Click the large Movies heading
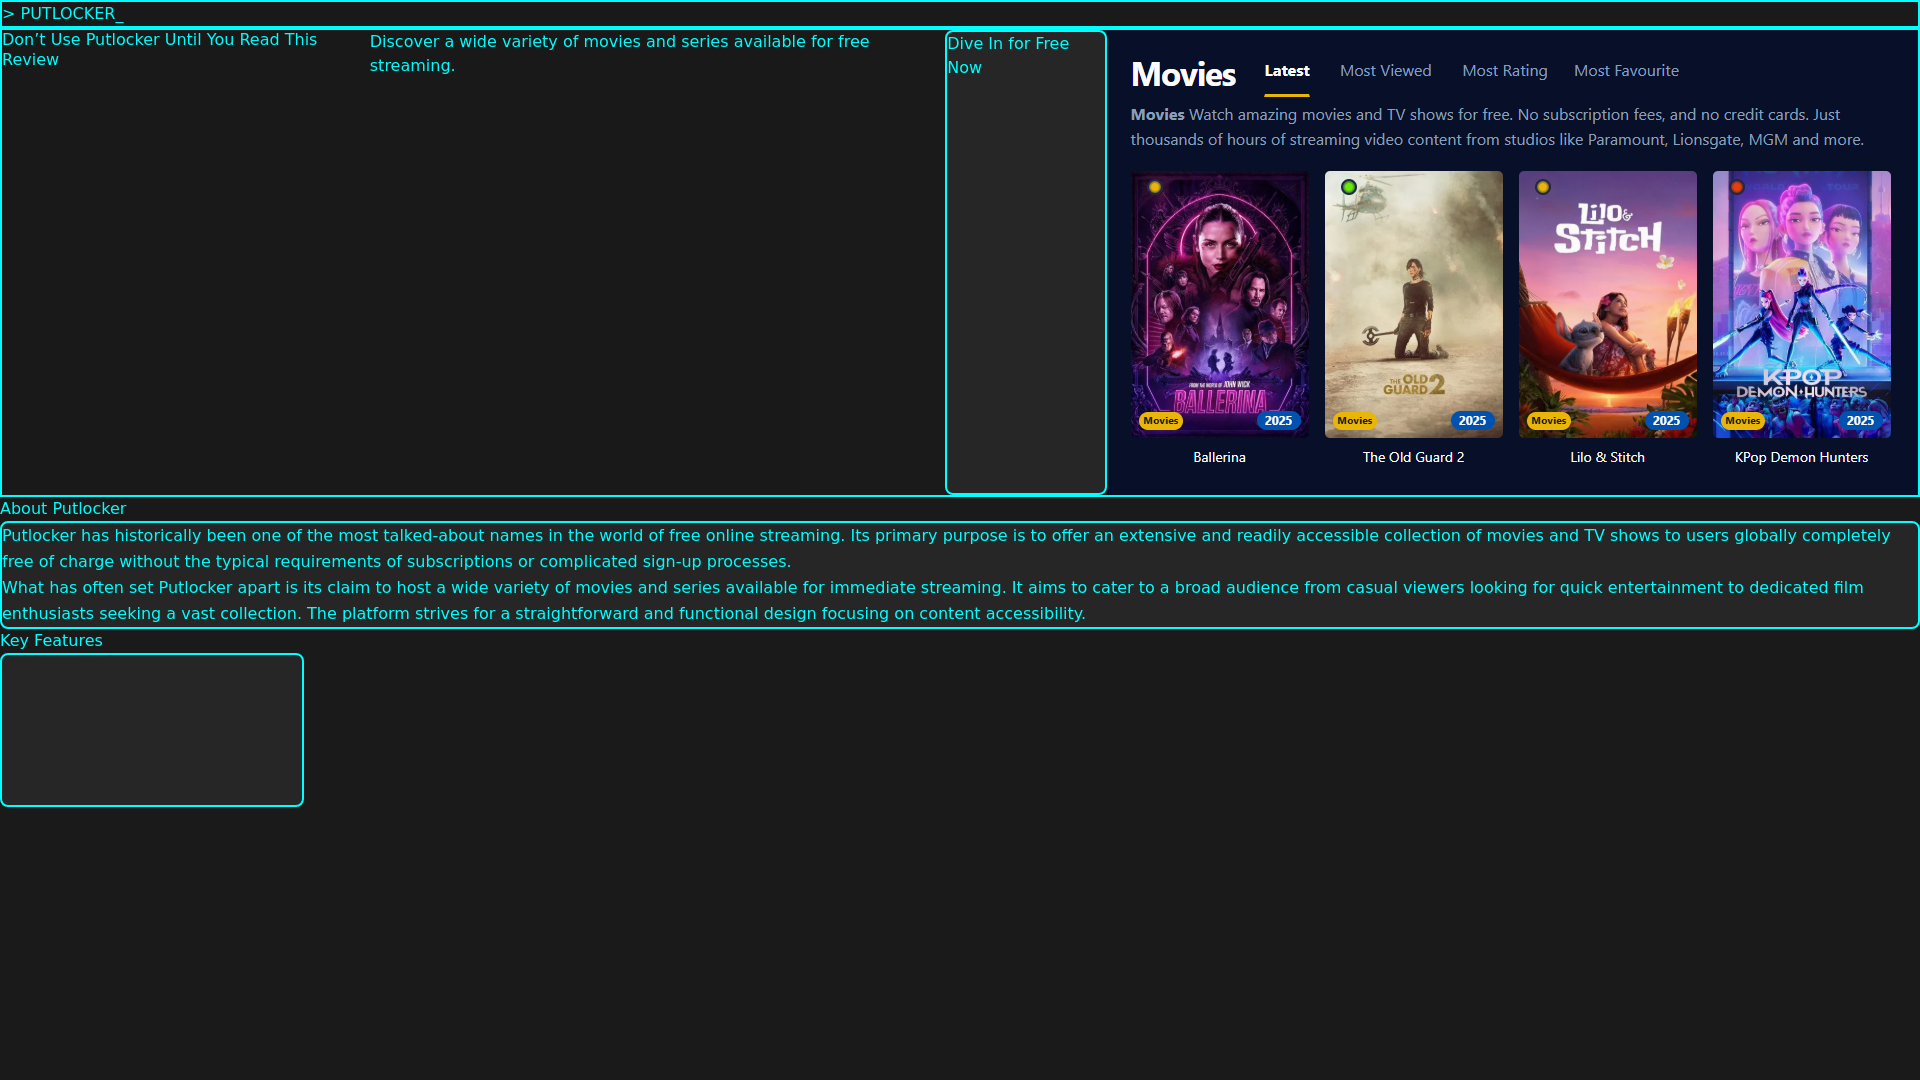Viewport: 1920px width, 1080px height. [x=1183, y=75]
